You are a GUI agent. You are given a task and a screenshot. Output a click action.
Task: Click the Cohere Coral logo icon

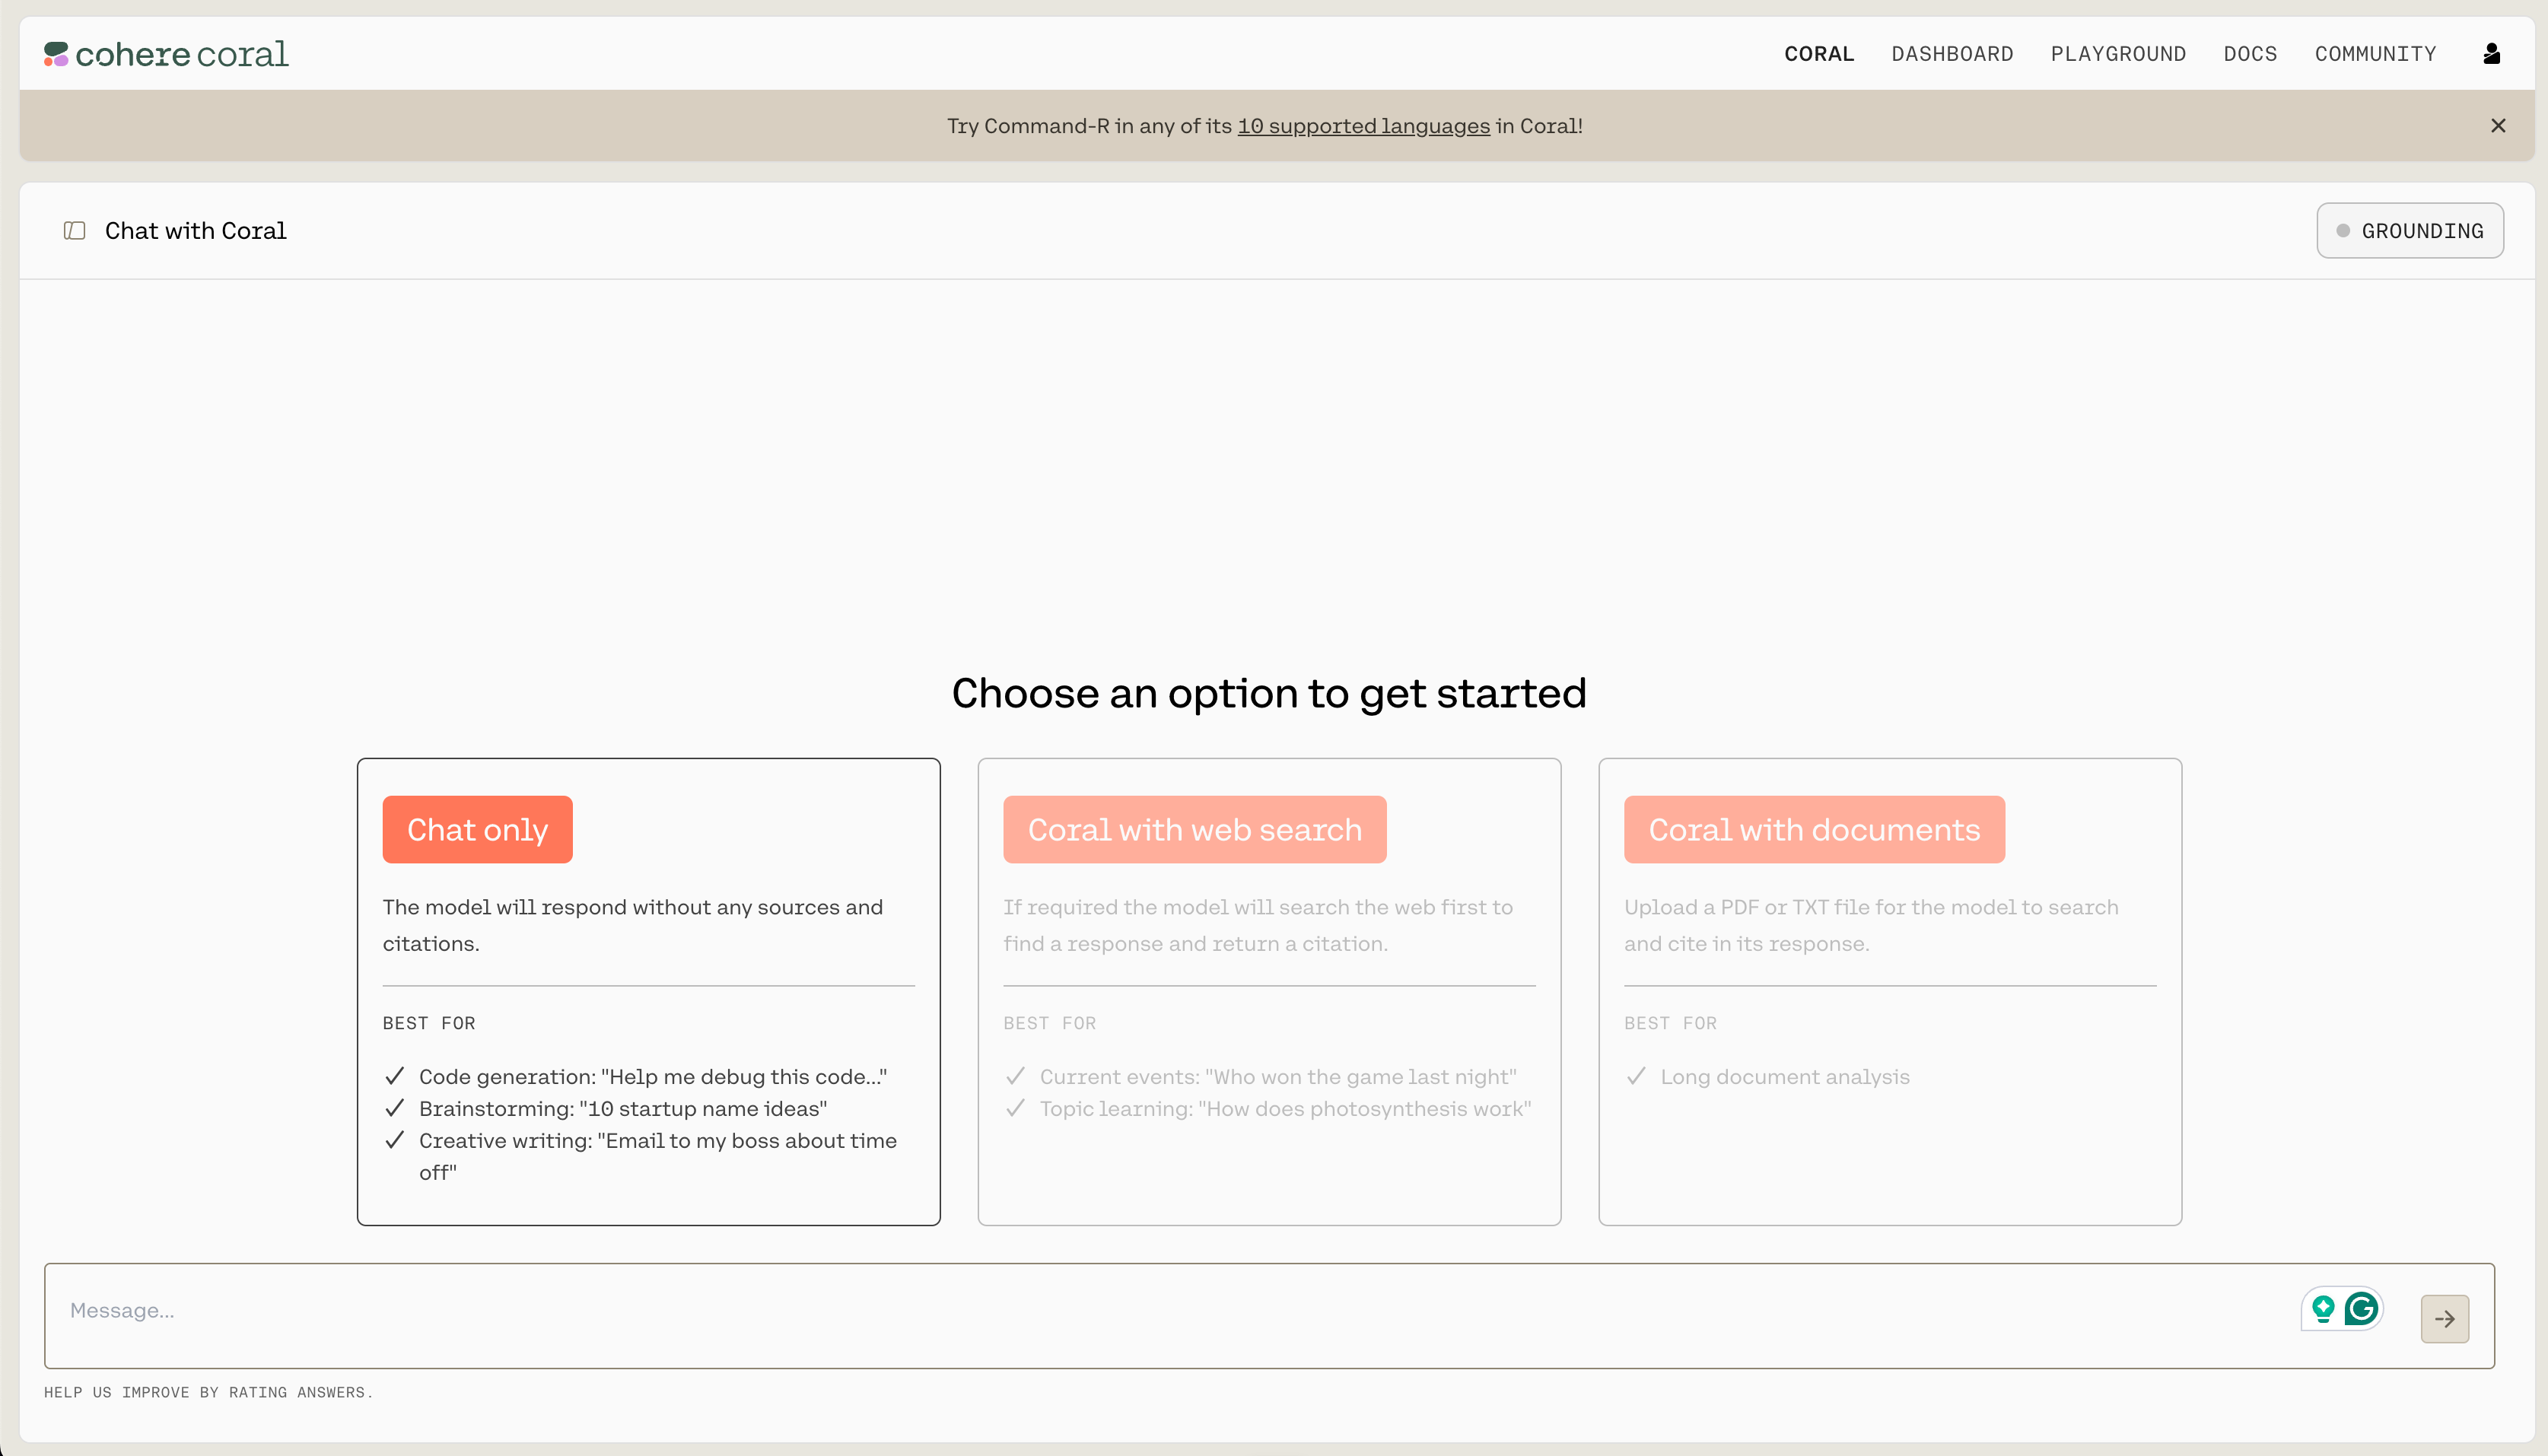[x=56, y=52]
